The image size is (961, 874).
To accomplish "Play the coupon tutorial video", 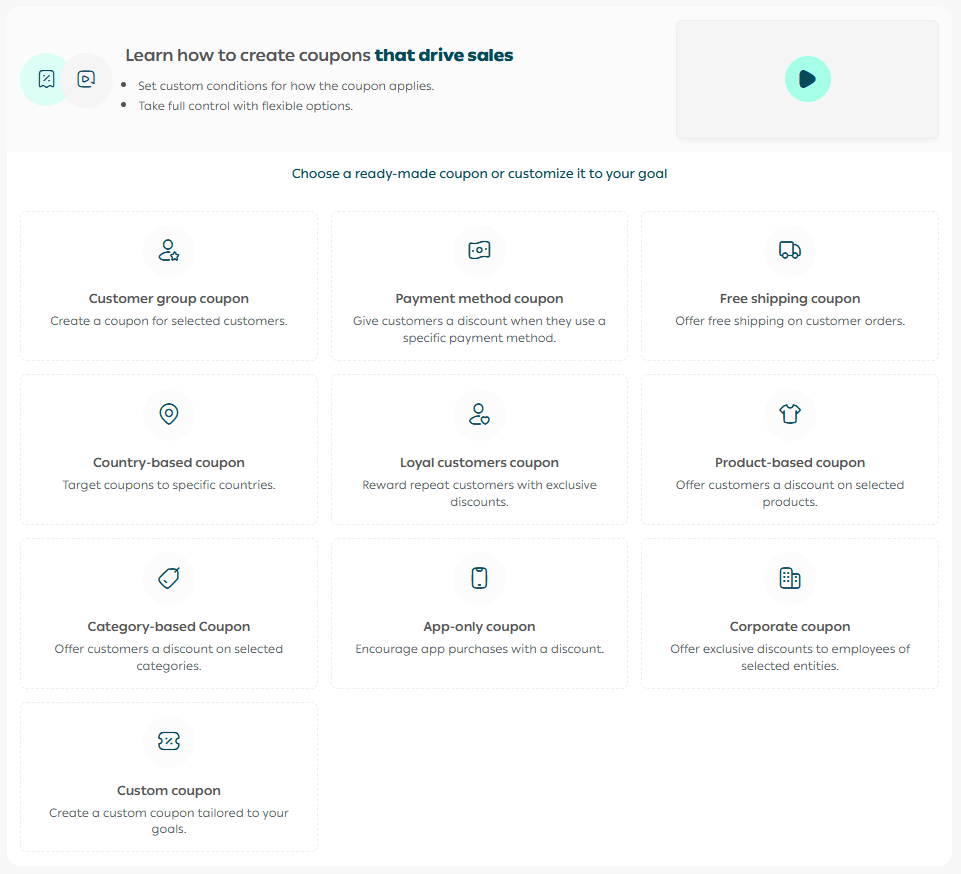I will (807, 79).
